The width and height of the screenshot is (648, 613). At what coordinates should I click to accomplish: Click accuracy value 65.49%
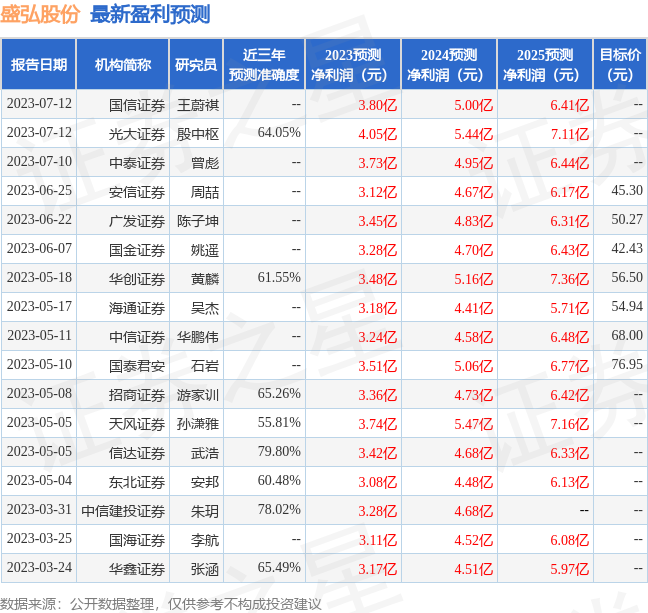279,567
